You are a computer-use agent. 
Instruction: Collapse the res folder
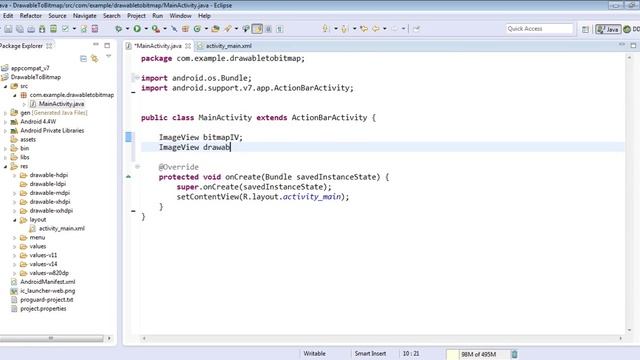coord(5,167)
